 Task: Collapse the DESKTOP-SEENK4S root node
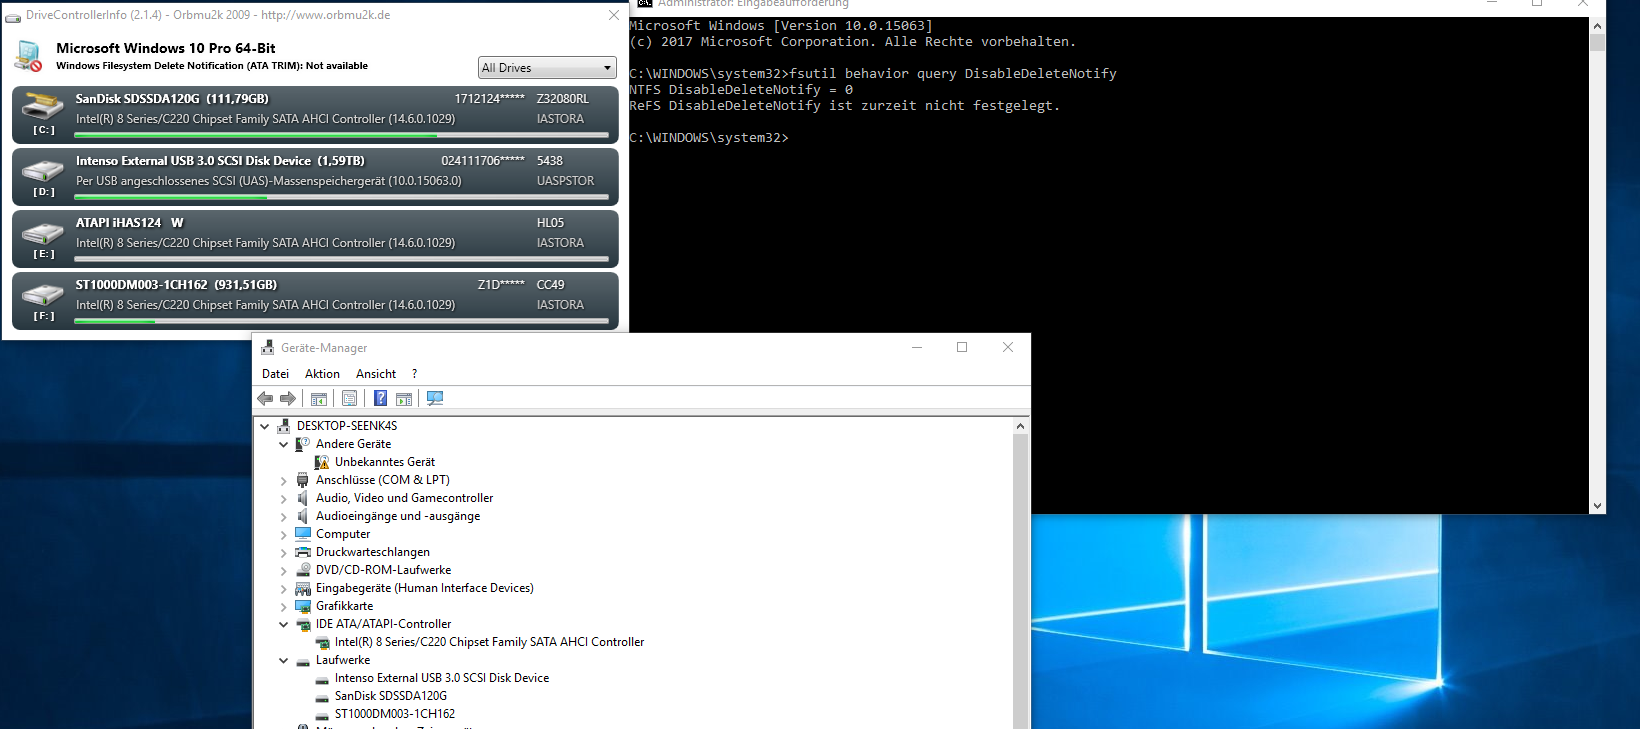tap(265, 426)
